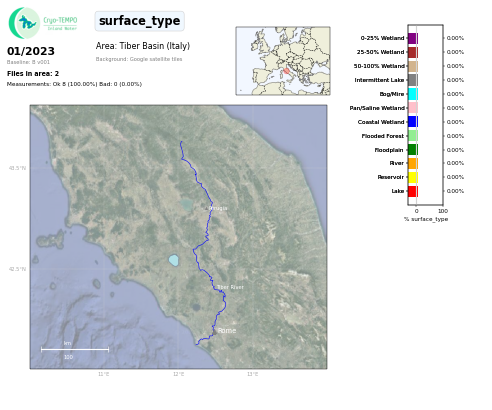Select the yellow Reservoir swatch

click(x=413, y=177)
